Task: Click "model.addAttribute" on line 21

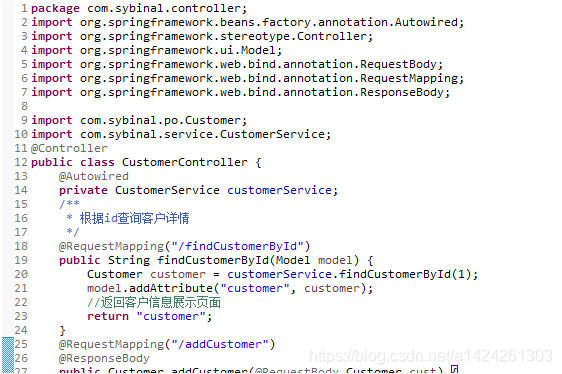Action: (150, 288)
